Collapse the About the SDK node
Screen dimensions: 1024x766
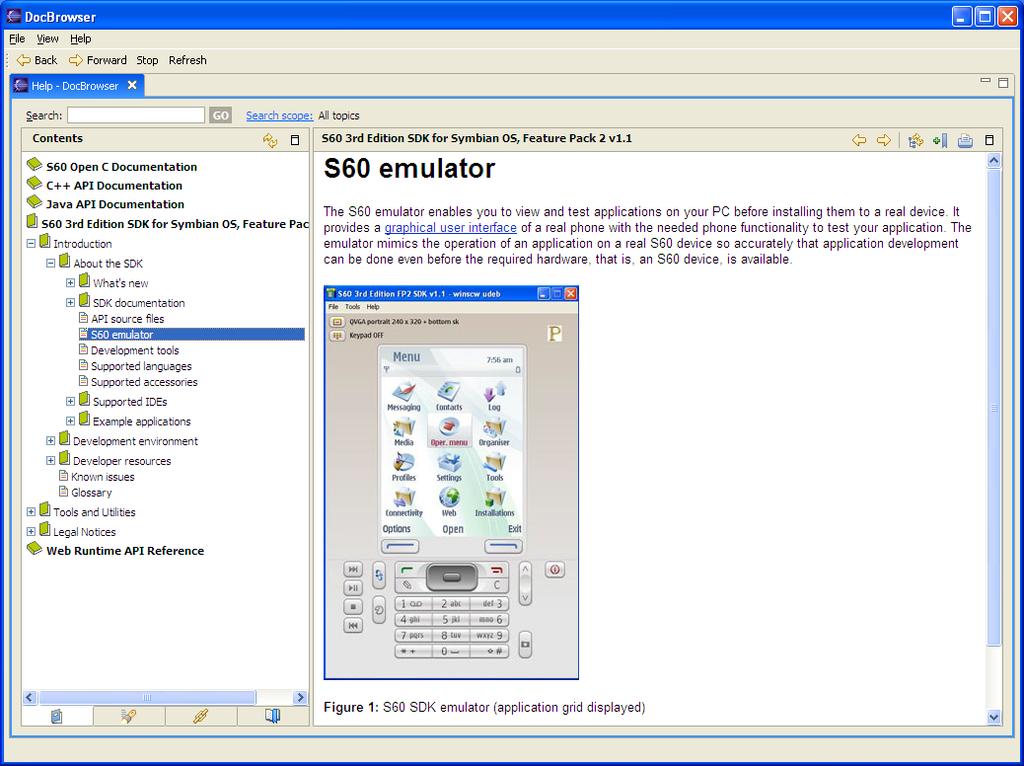[x=50, y=263]
